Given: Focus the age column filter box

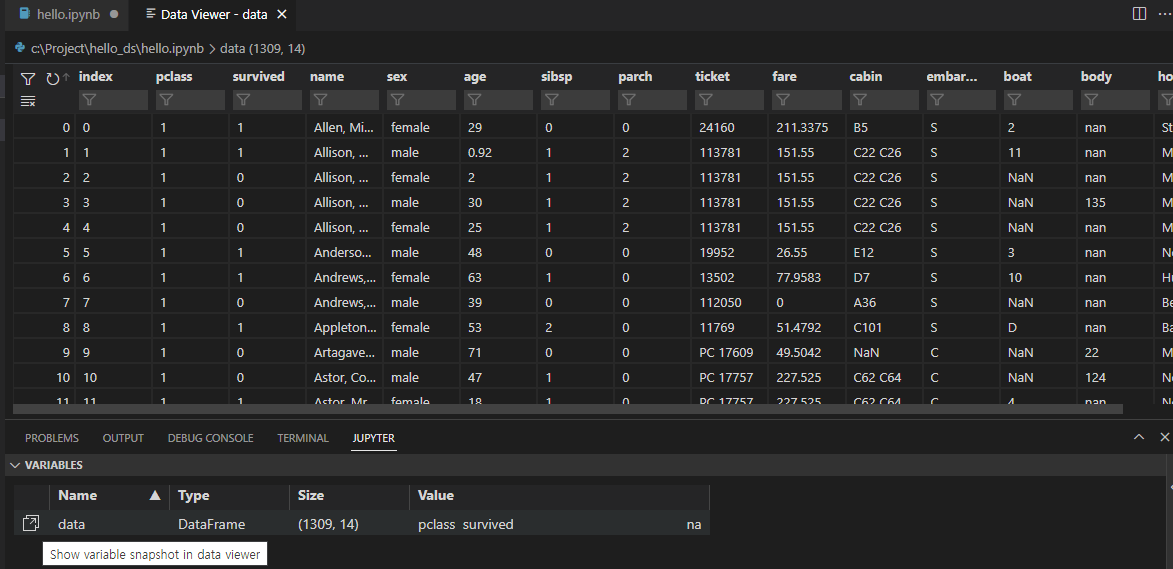Looking at the screenshot, I should [499, 100].
